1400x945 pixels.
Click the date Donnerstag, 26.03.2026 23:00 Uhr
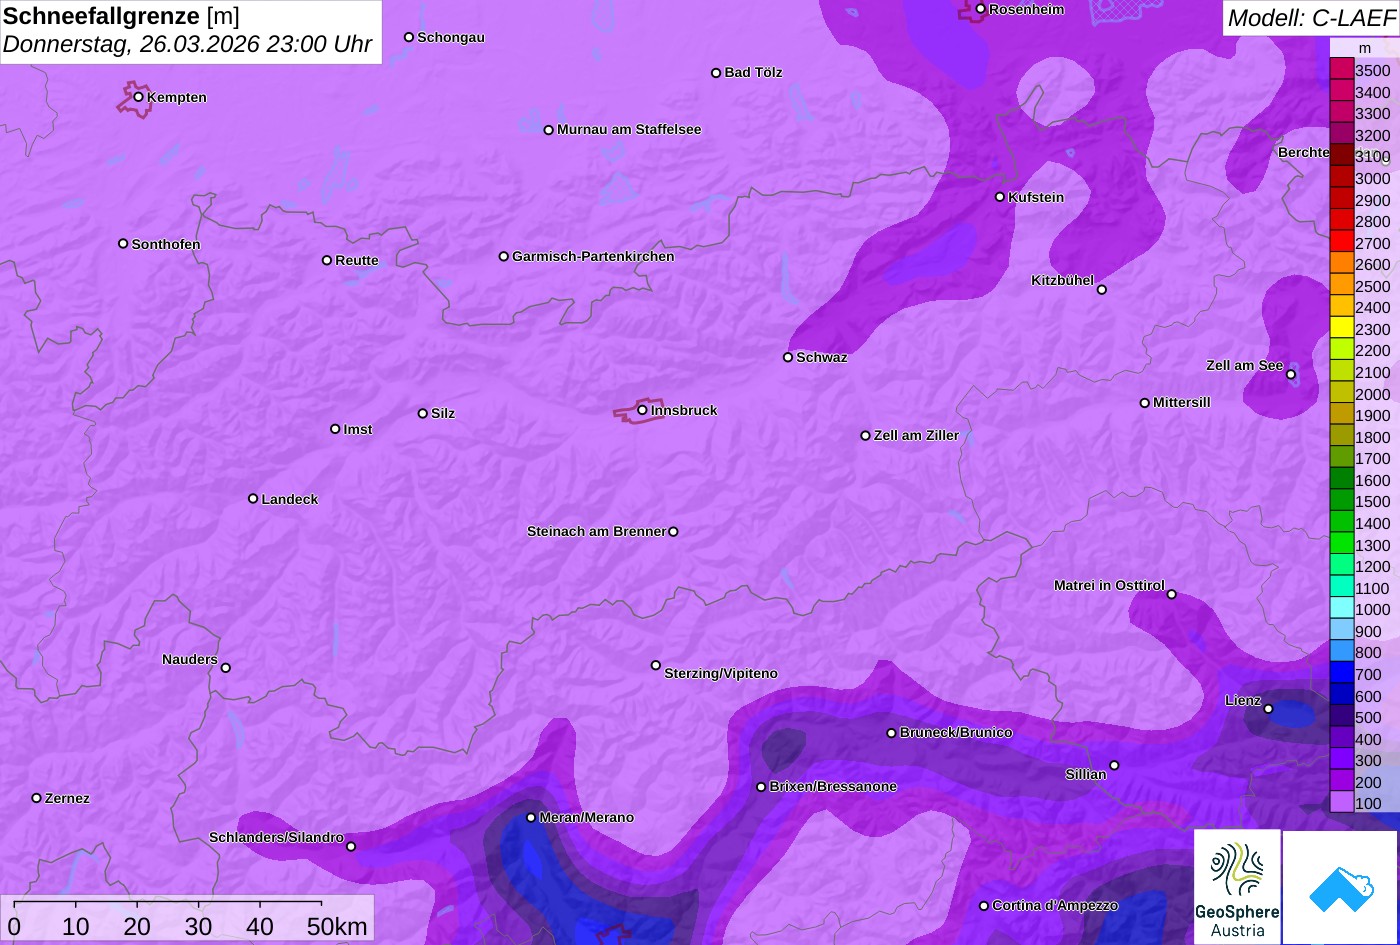tap(188, 45)
